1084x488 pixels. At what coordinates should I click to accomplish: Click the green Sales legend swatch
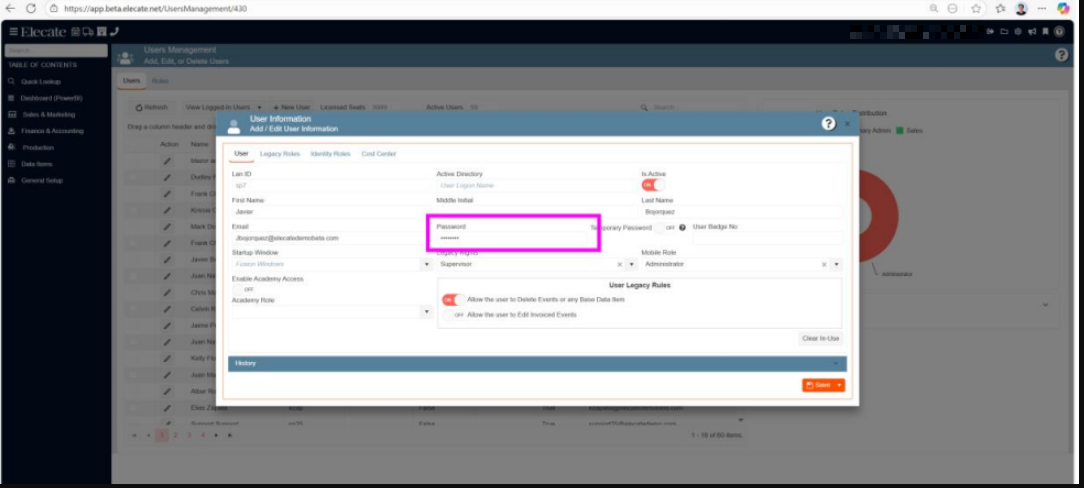(x=900, y=131)
